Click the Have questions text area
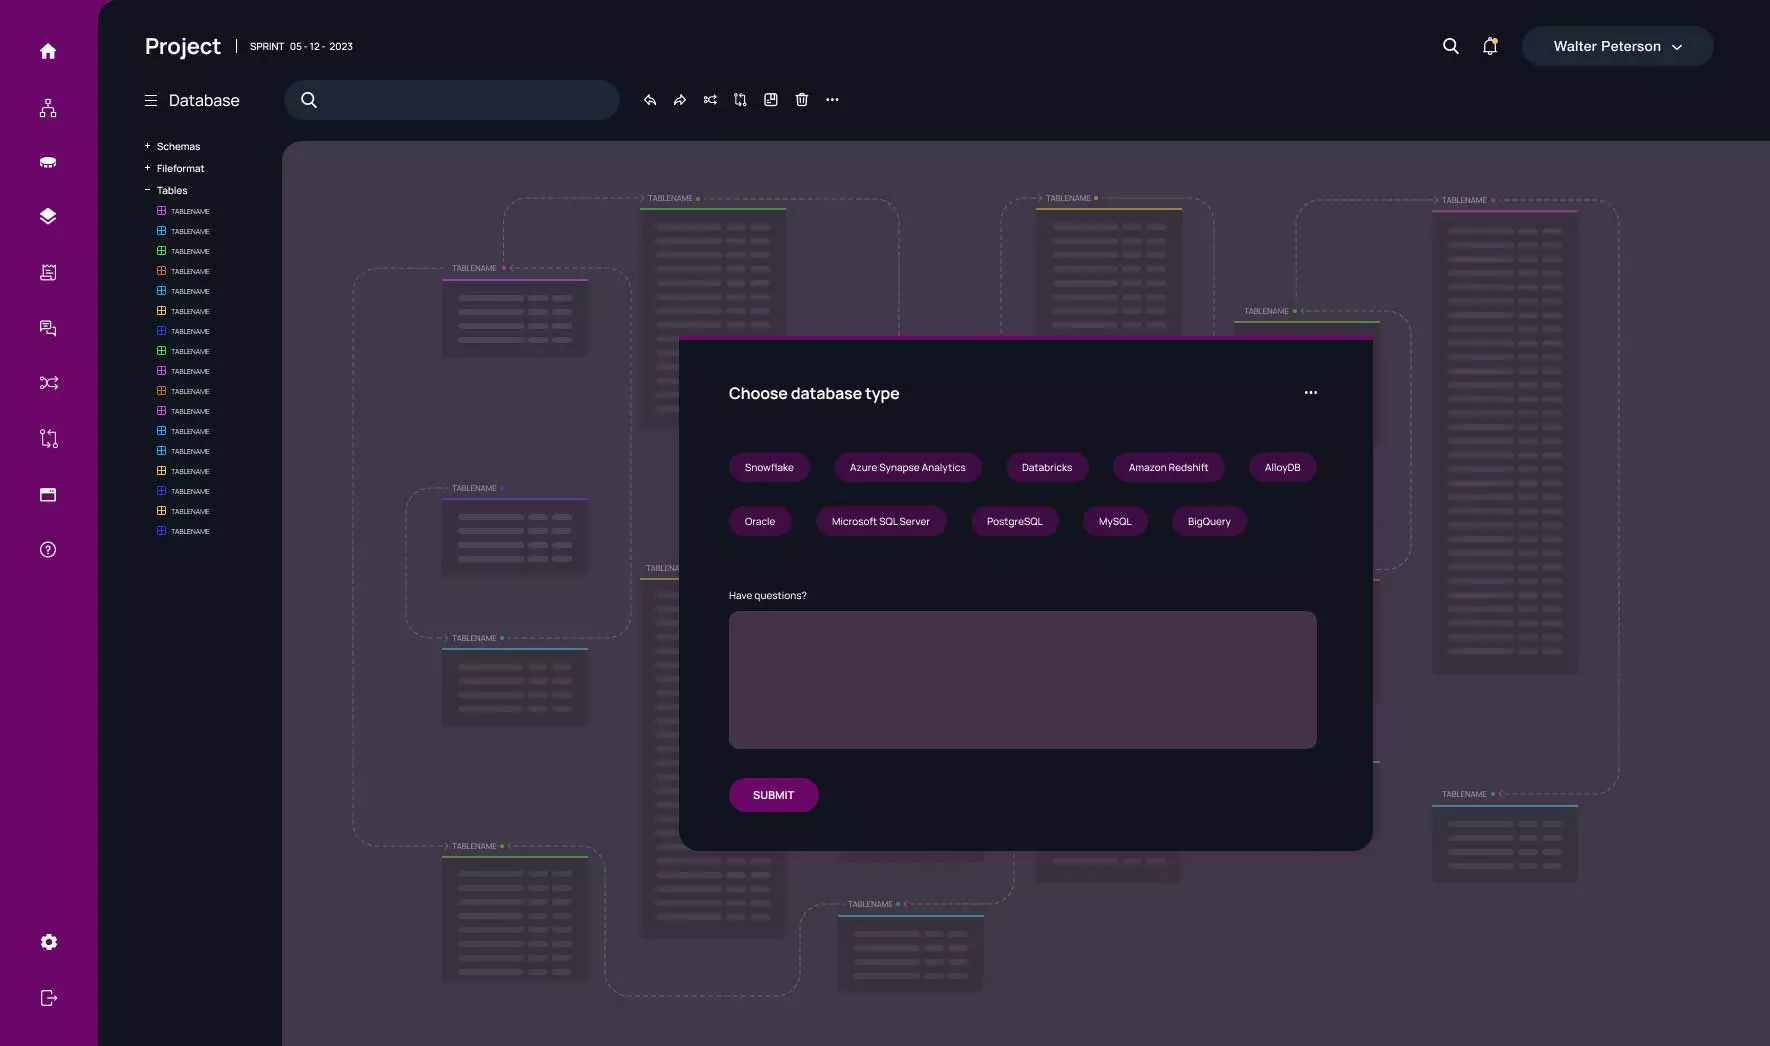The width and height of the screenshot is (1770, 1046). 1023,680
